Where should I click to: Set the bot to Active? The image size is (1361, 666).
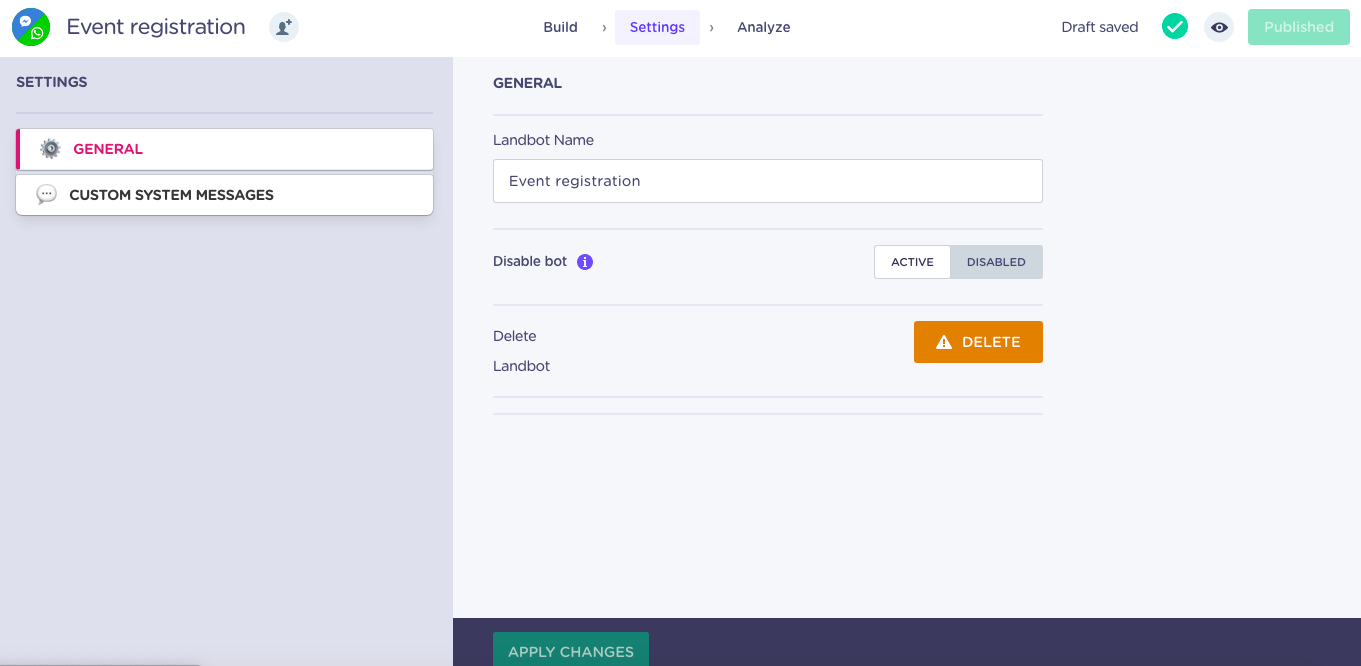coord(912,262)
